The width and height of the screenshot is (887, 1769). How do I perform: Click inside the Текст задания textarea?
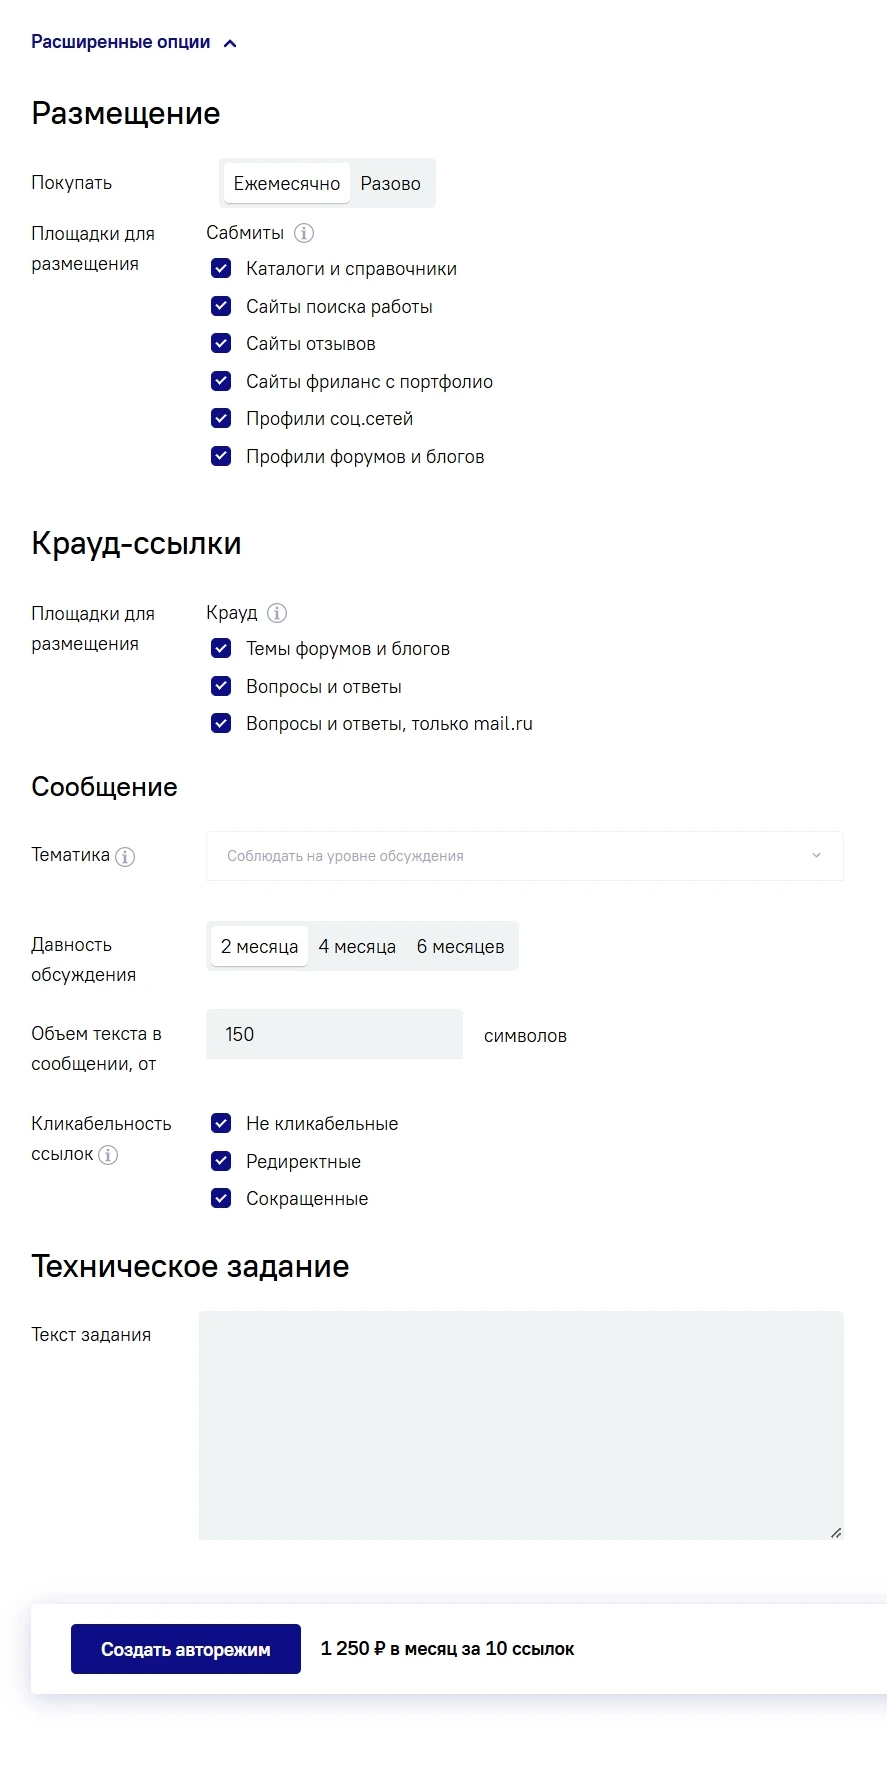point(521,1425)
